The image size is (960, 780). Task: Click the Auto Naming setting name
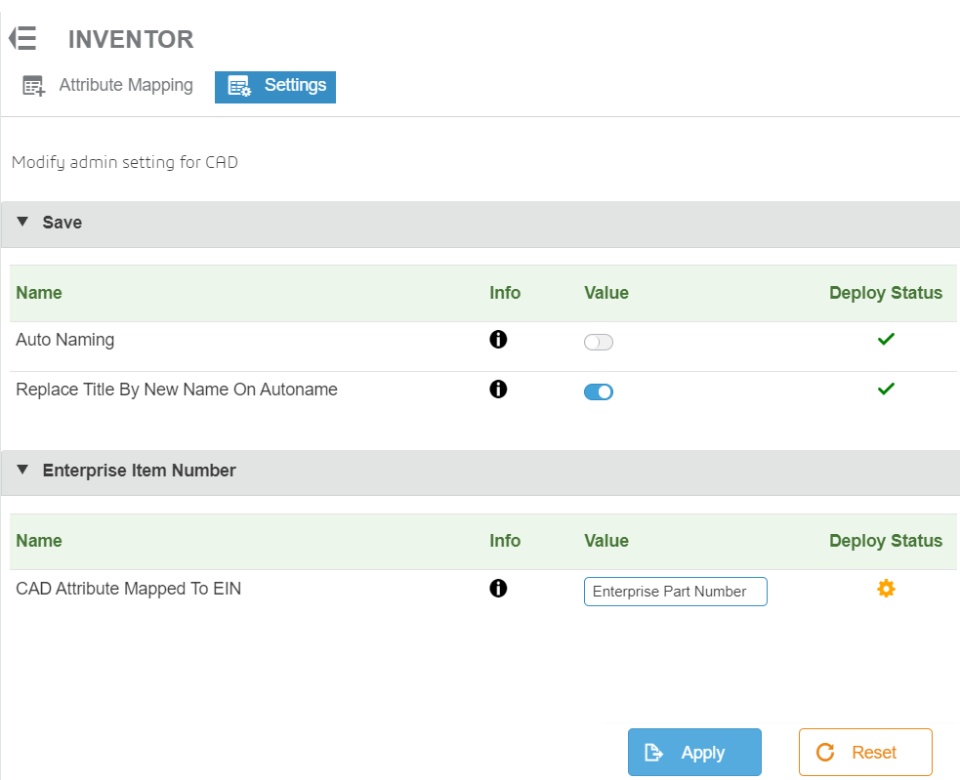pos(65,340)
